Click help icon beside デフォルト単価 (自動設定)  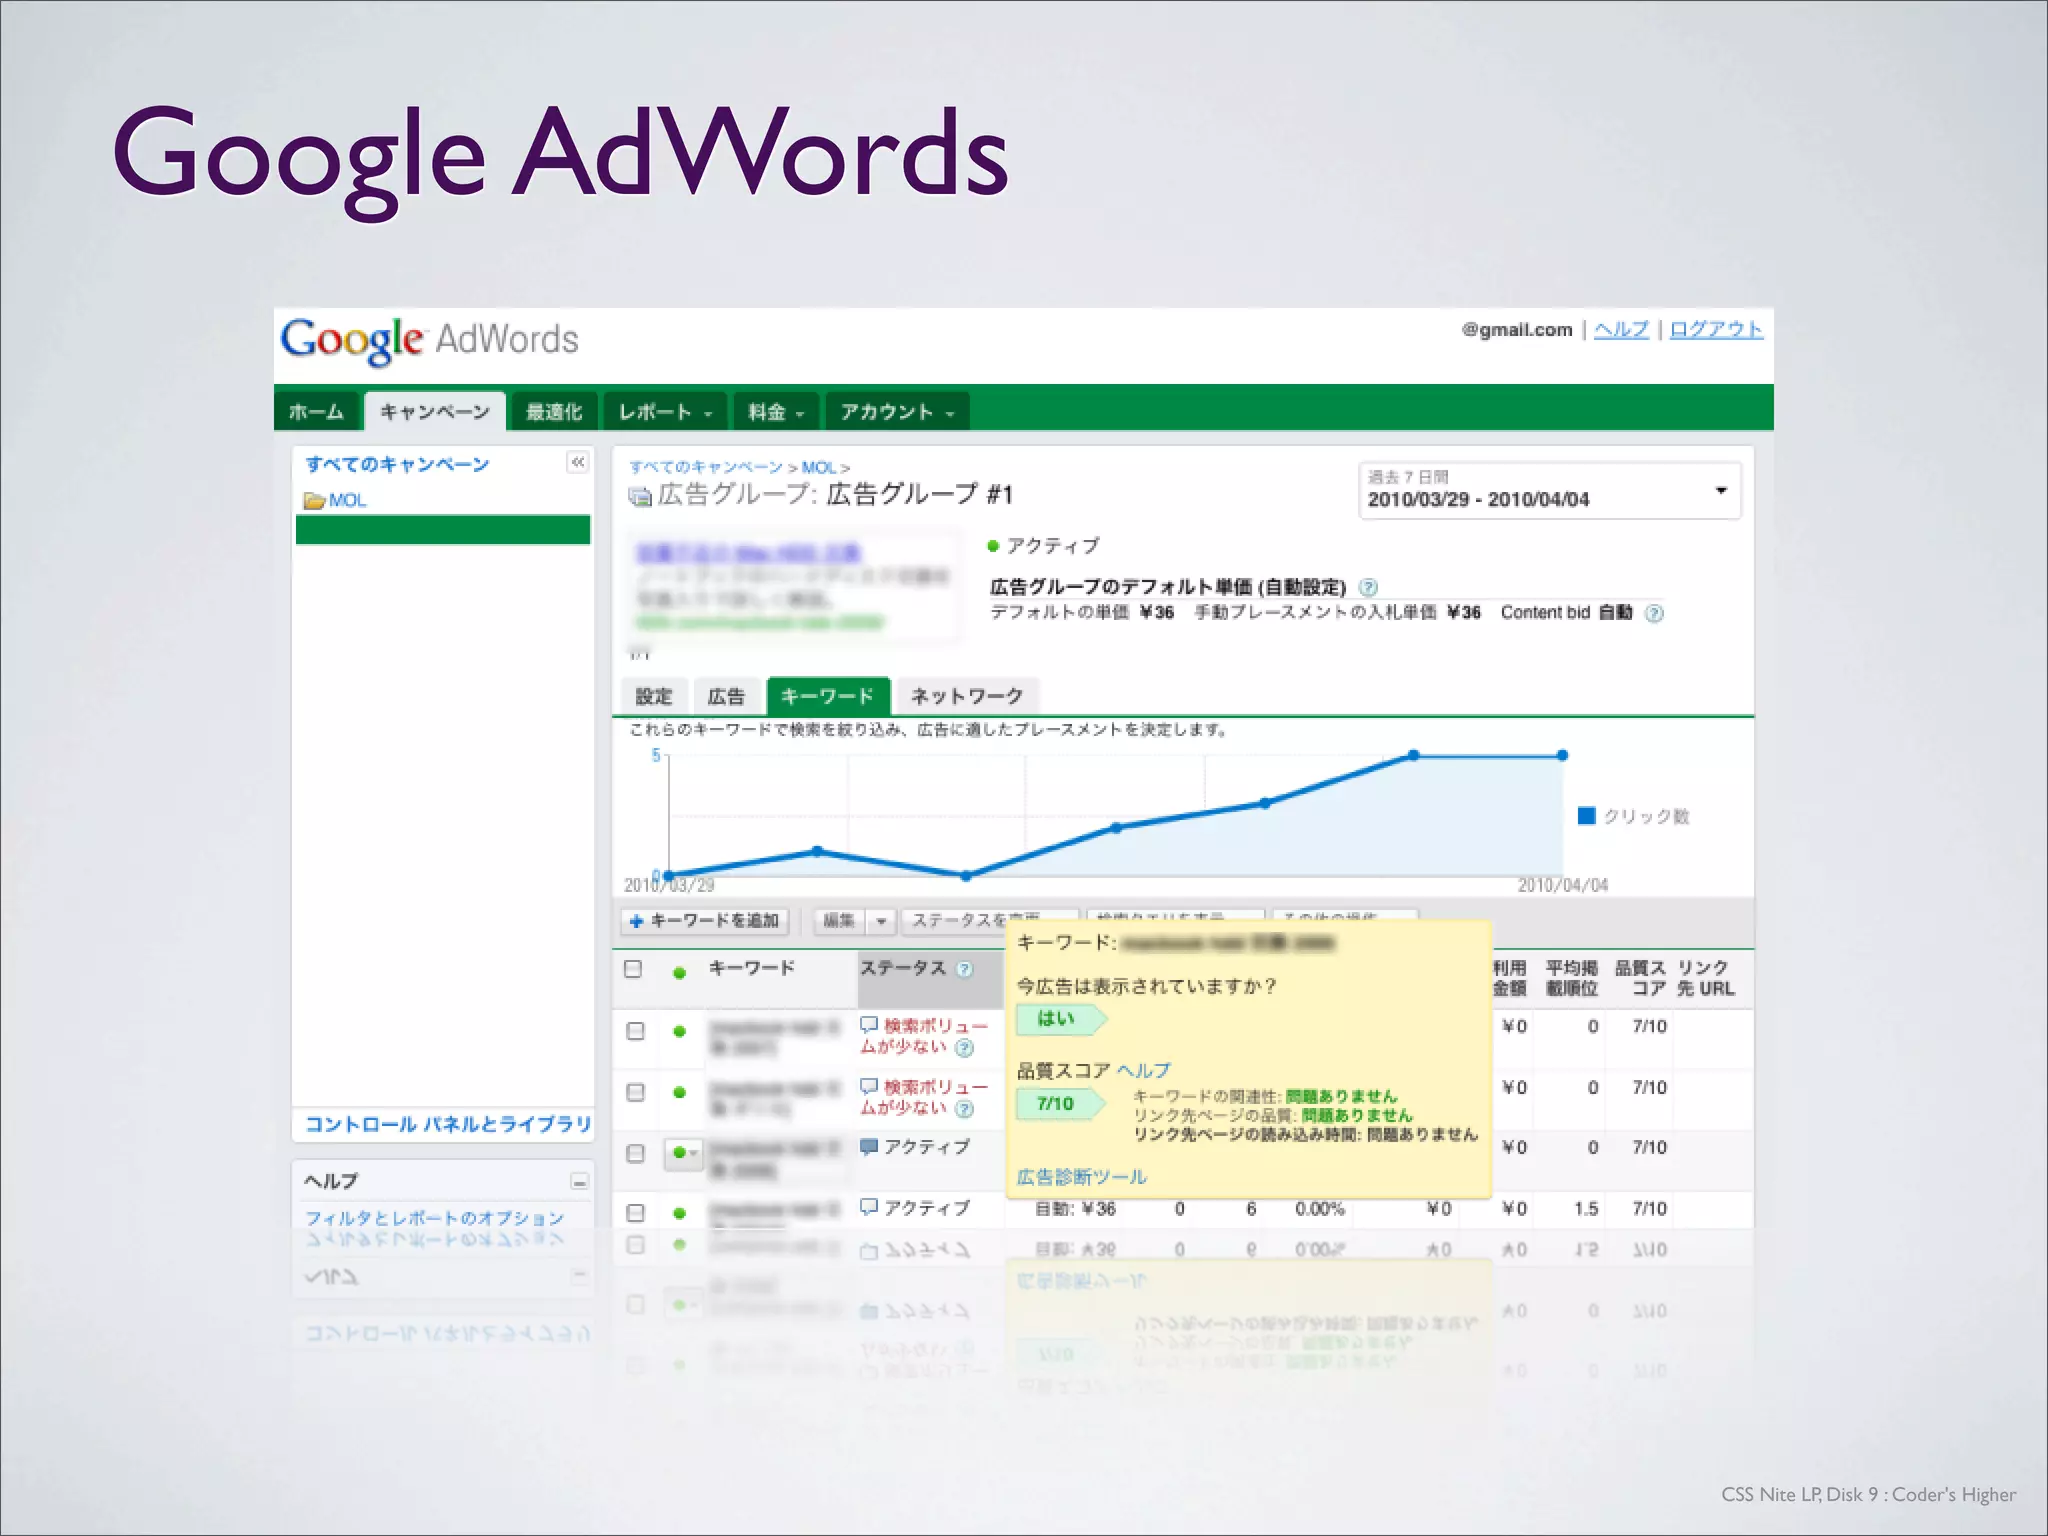1369,587
